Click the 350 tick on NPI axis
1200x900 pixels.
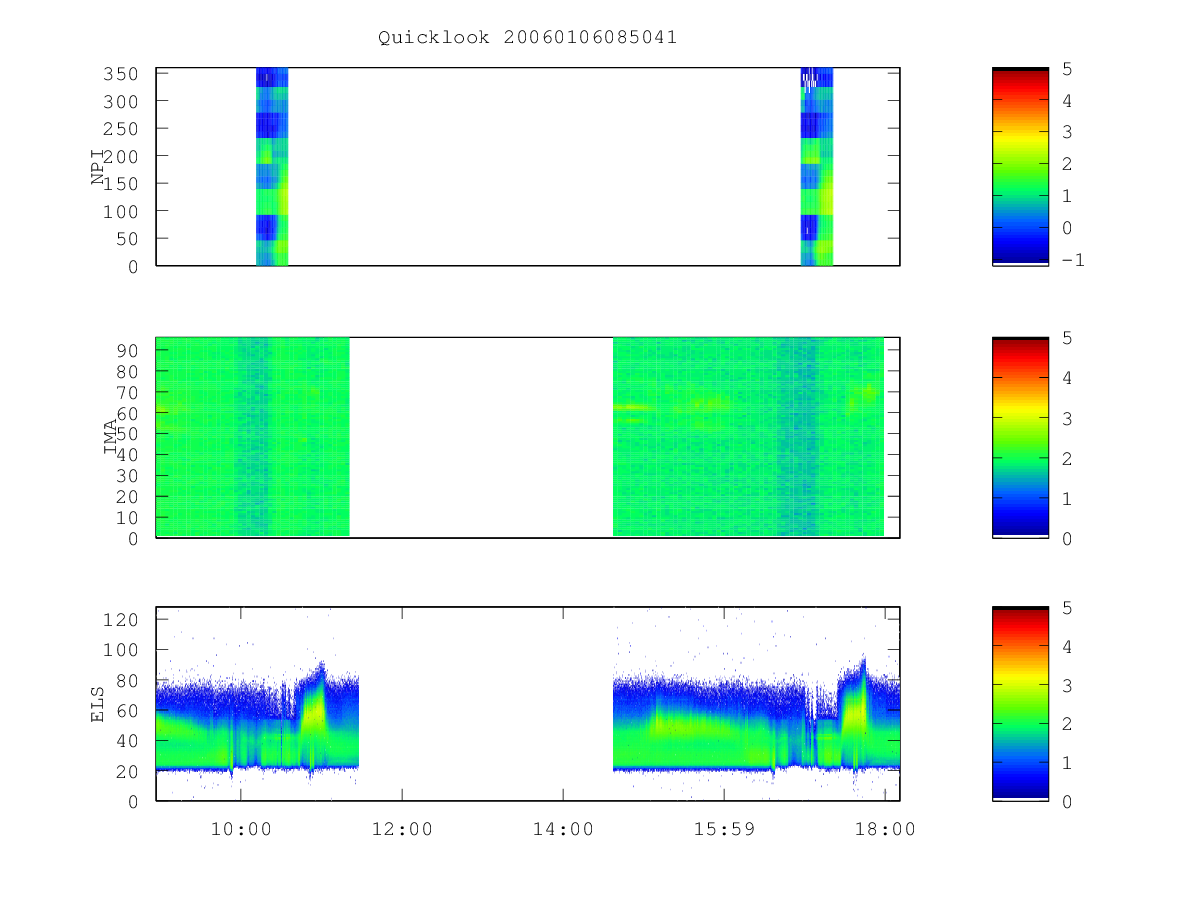tap(119, 74)
